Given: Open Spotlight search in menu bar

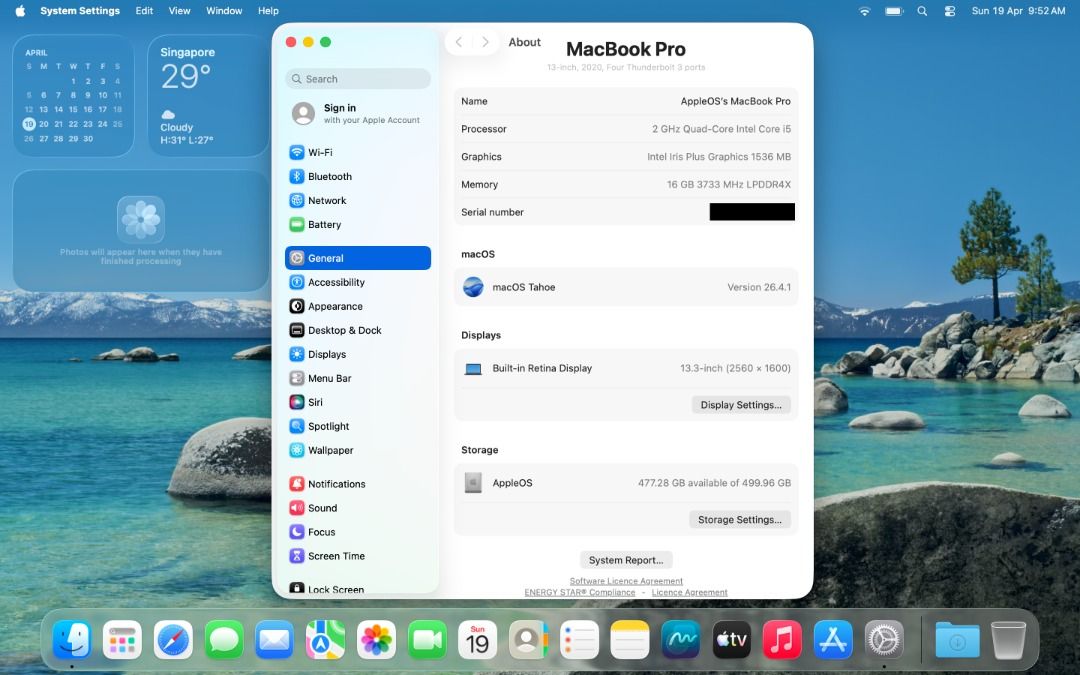Looking at the screenshot, I should click(922, 10).
